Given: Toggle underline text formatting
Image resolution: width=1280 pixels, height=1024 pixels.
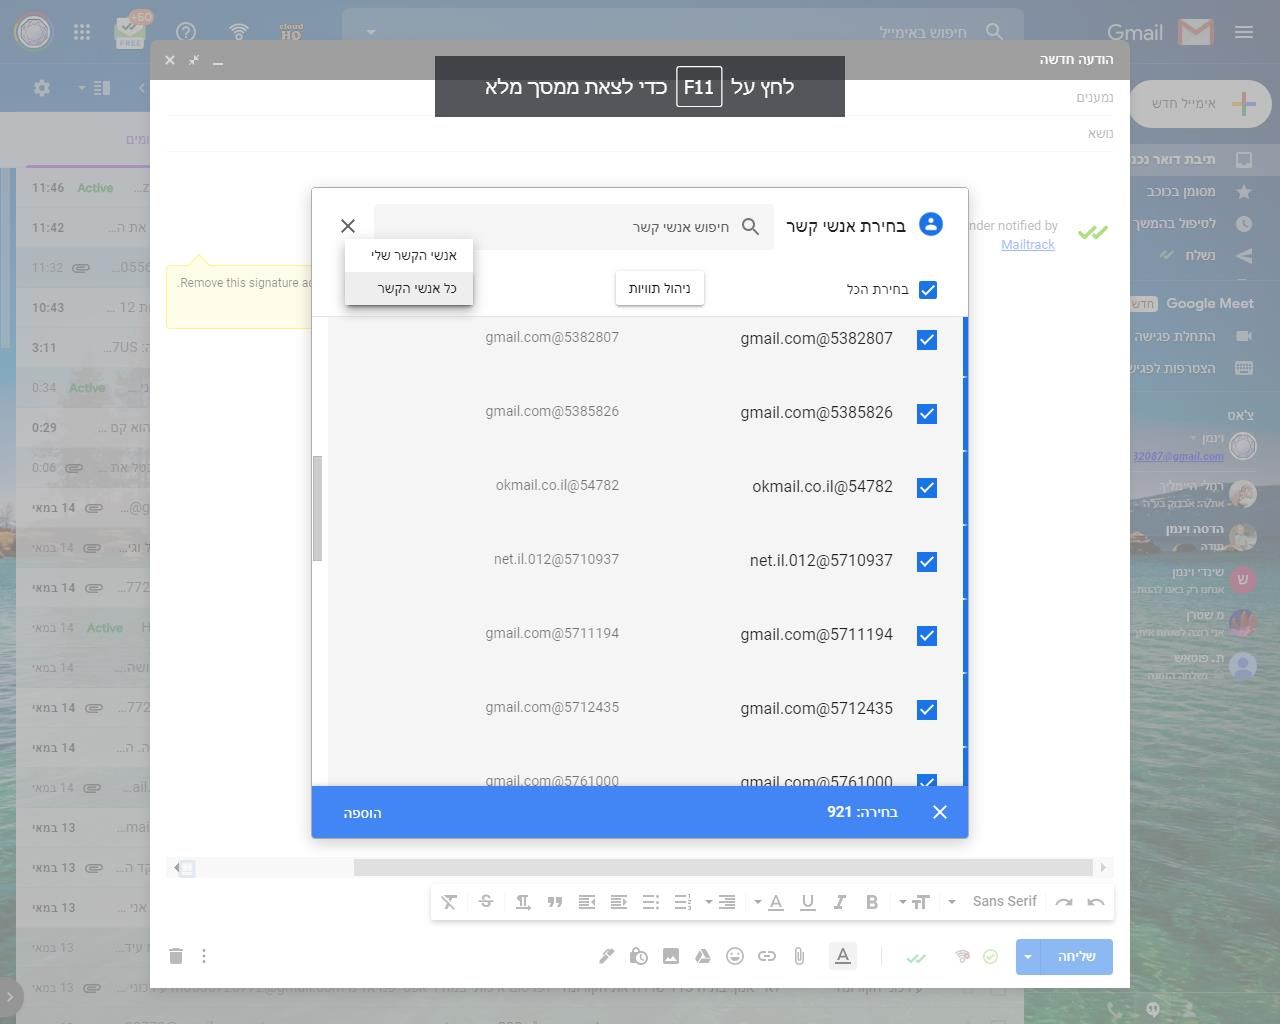Looking at the screenshot, I should click(x=808, y=902).
